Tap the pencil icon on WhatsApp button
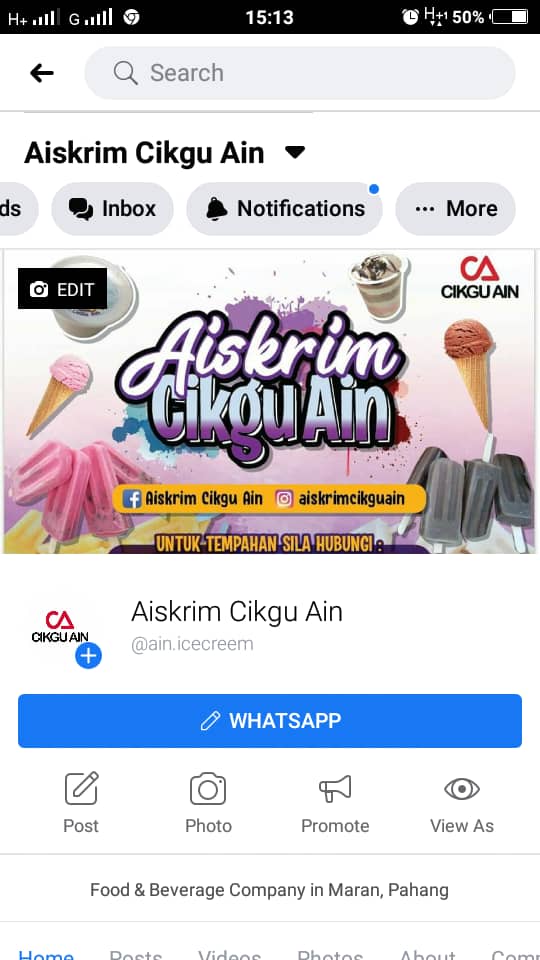 point(210,721)
